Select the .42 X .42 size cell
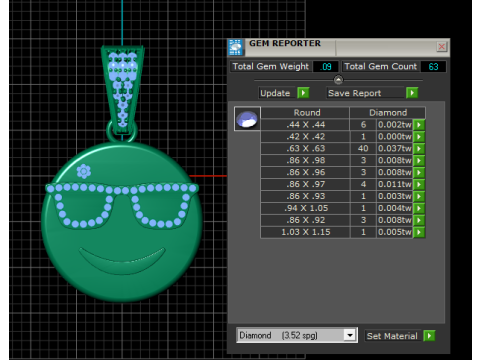Viewport: 480px width, 360px height. [x=305, y=137]
